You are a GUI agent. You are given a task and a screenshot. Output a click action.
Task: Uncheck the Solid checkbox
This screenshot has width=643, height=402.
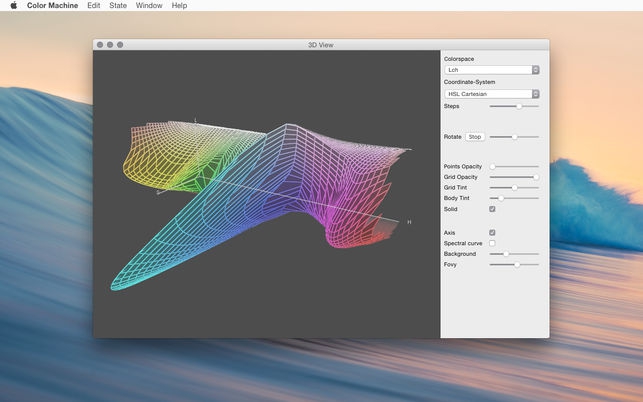click(x=492, y=209)
